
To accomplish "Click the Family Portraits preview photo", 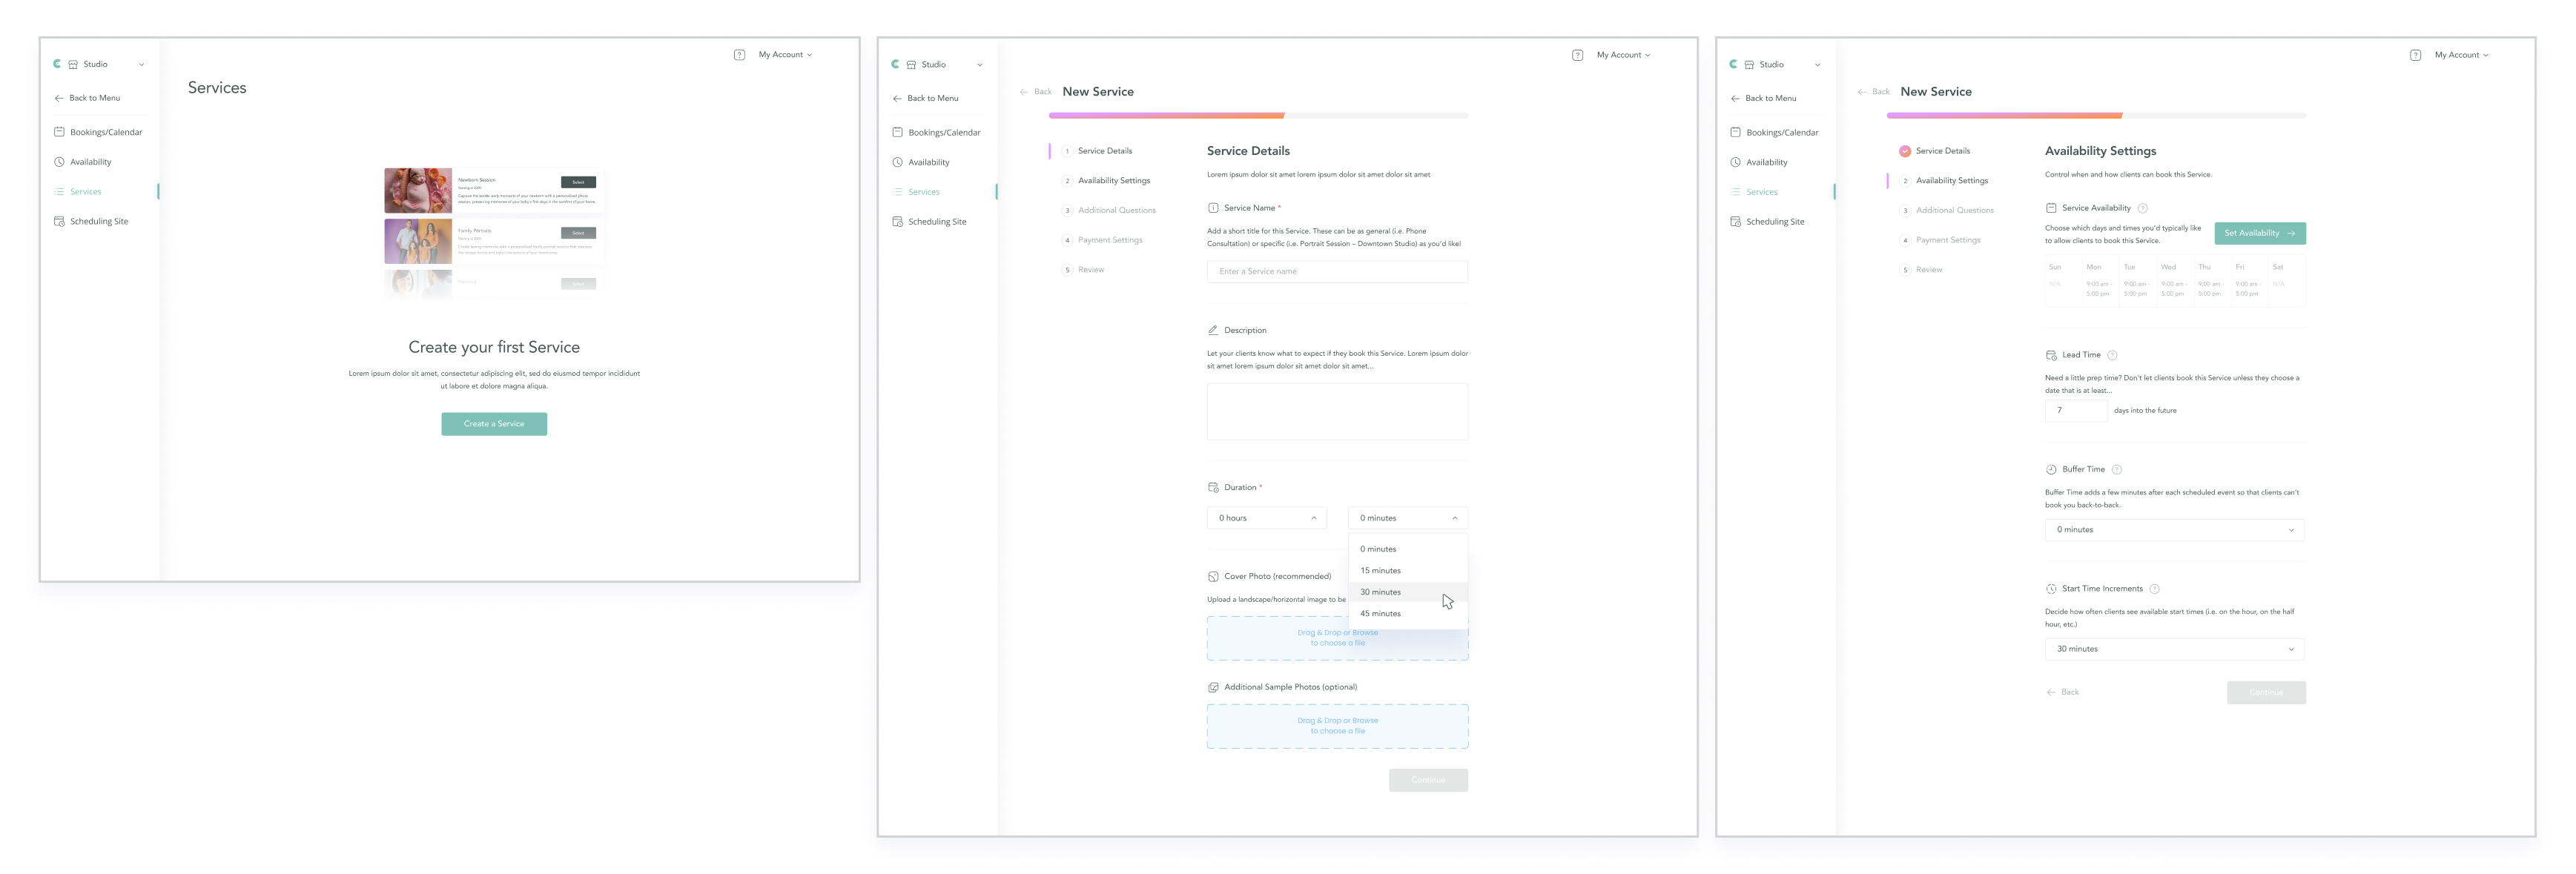I will (x=418, y=241).
